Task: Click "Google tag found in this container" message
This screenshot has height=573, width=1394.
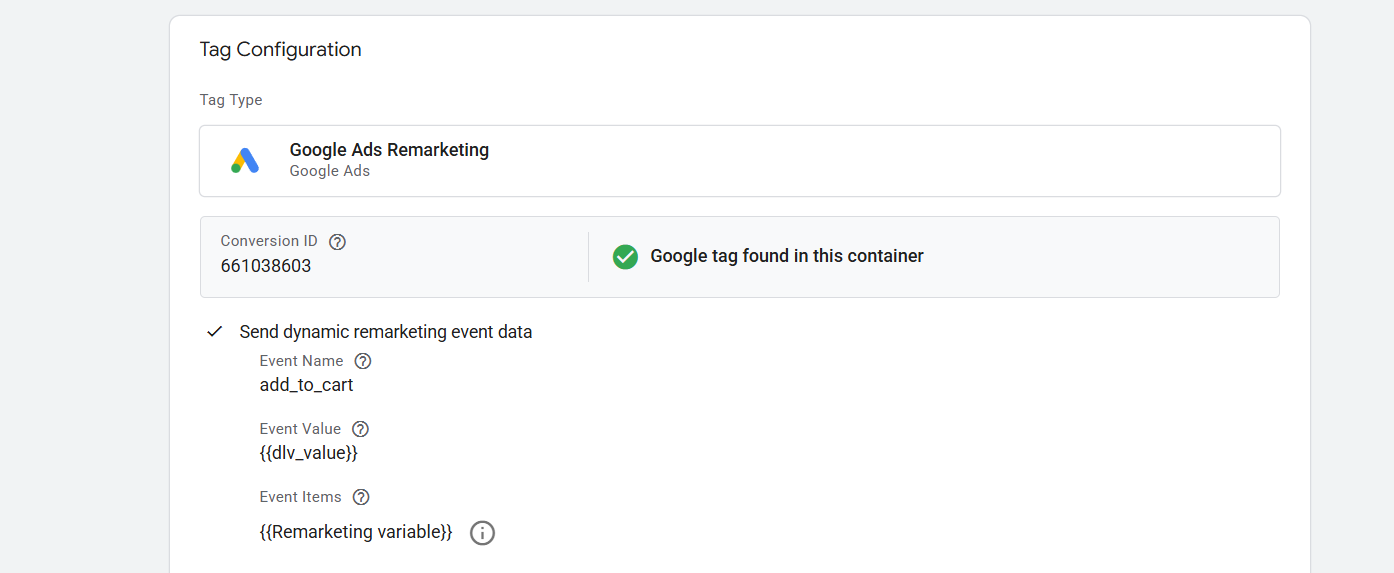Action: coord(787,256)
